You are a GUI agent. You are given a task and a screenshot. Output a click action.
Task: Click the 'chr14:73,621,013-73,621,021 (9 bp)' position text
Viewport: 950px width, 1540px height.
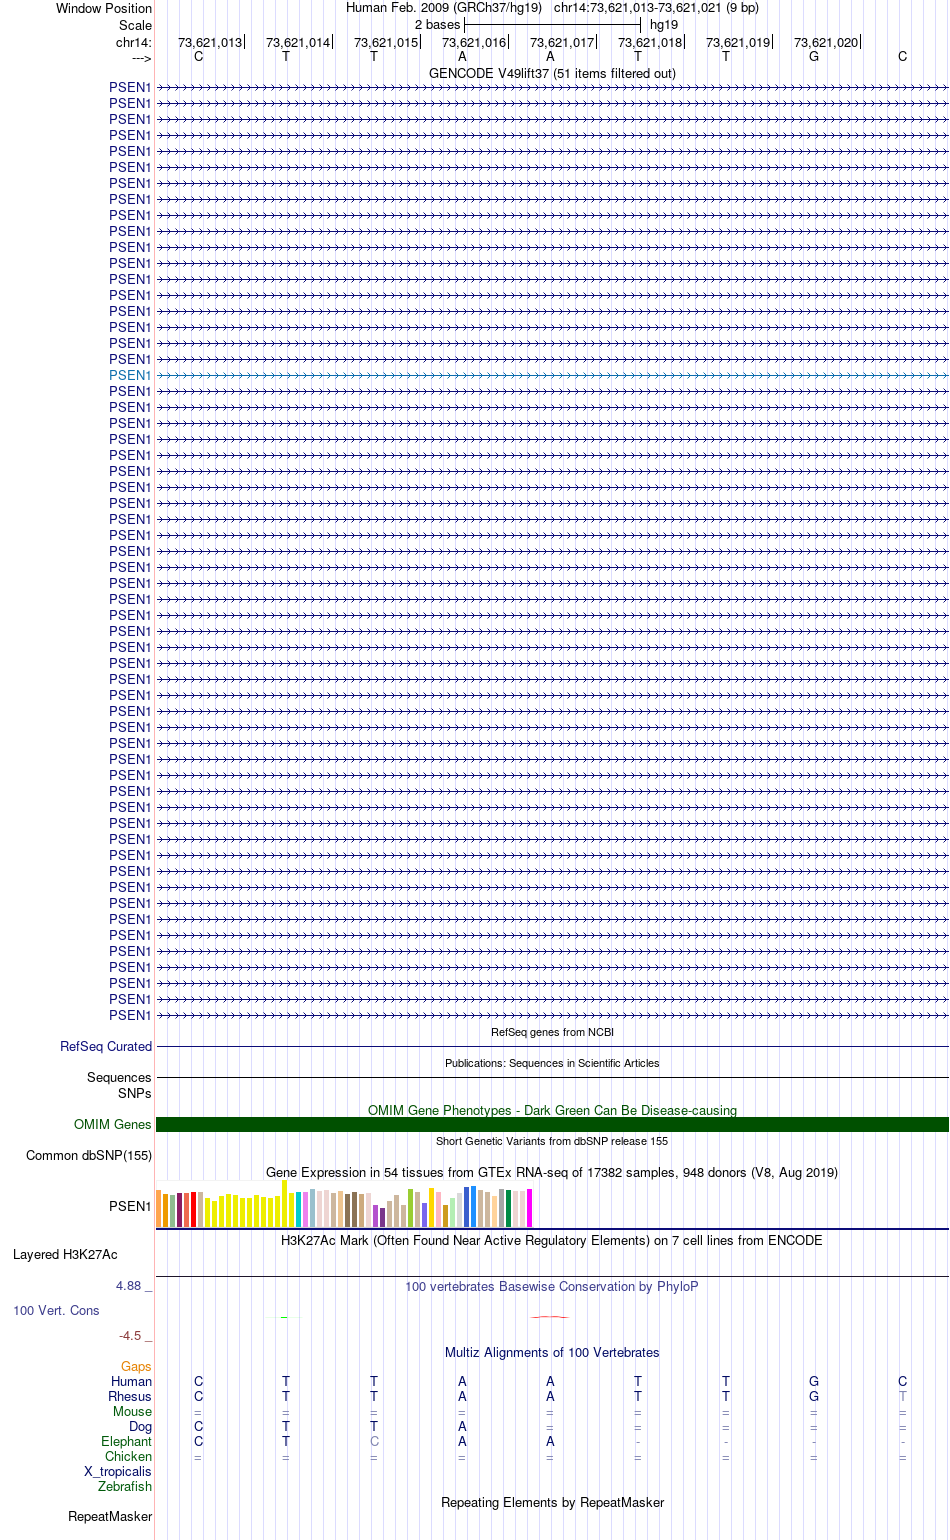(656, 7)
